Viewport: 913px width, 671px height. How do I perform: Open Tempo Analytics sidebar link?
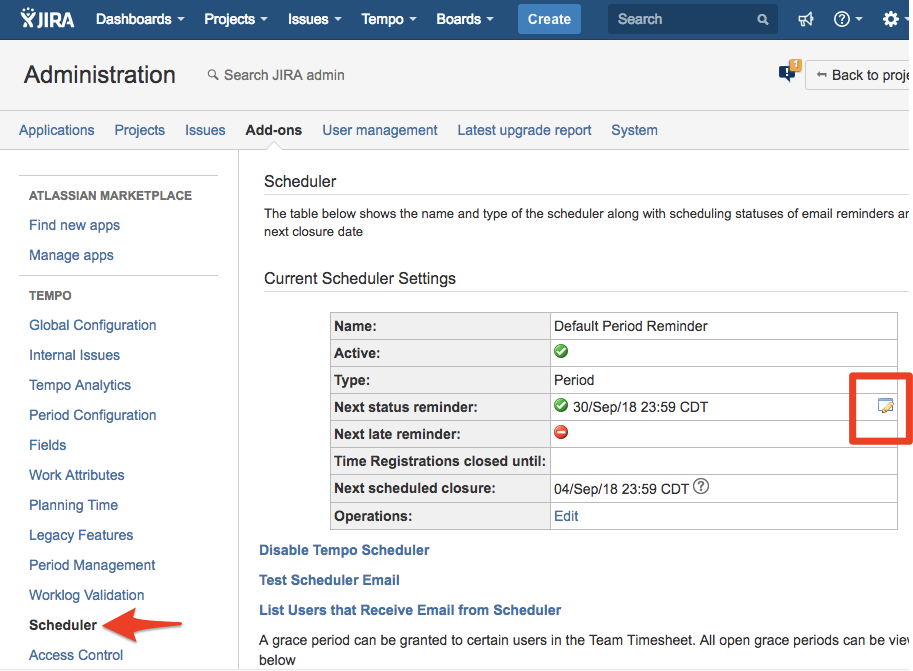(x=80, y=385)
